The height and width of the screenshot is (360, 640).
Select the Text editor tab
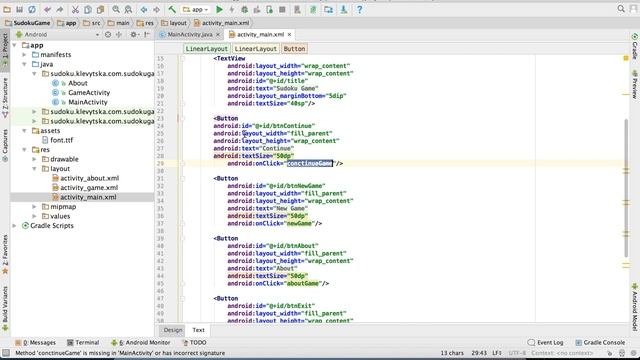click(198, 330)
